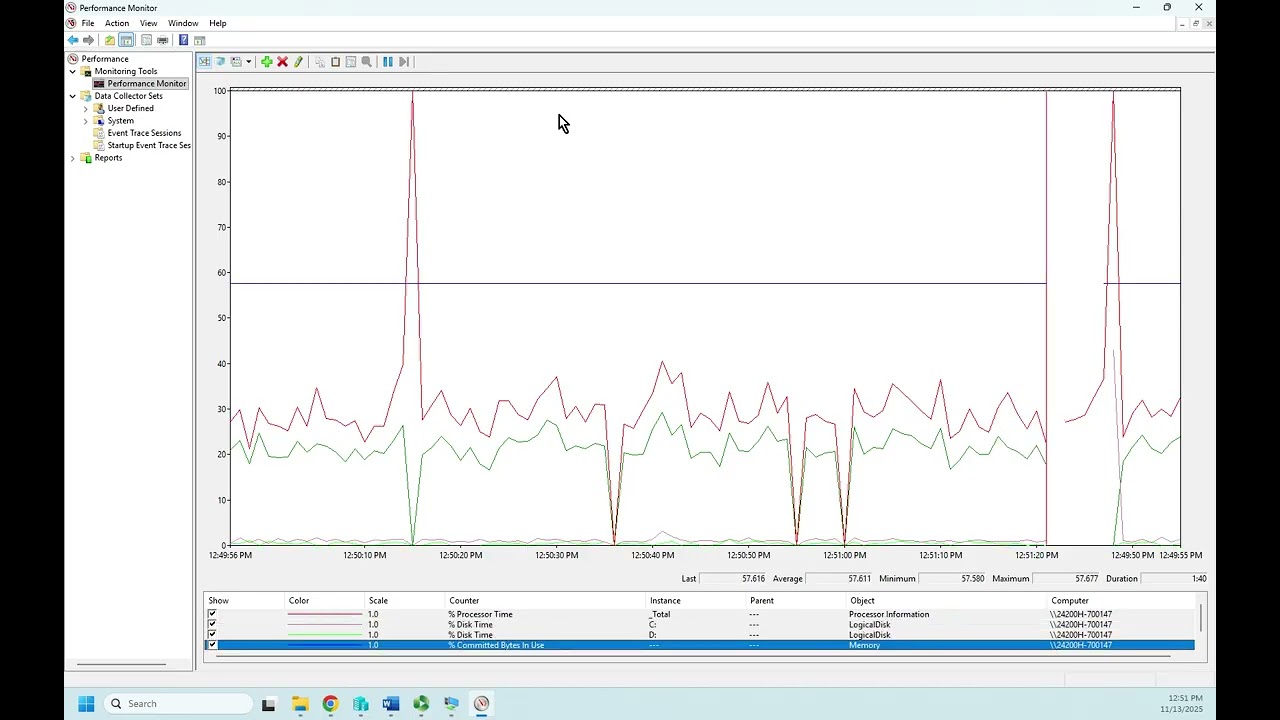Expand User Defined node arrow
1280x720 pixels.
pos(85,108)
